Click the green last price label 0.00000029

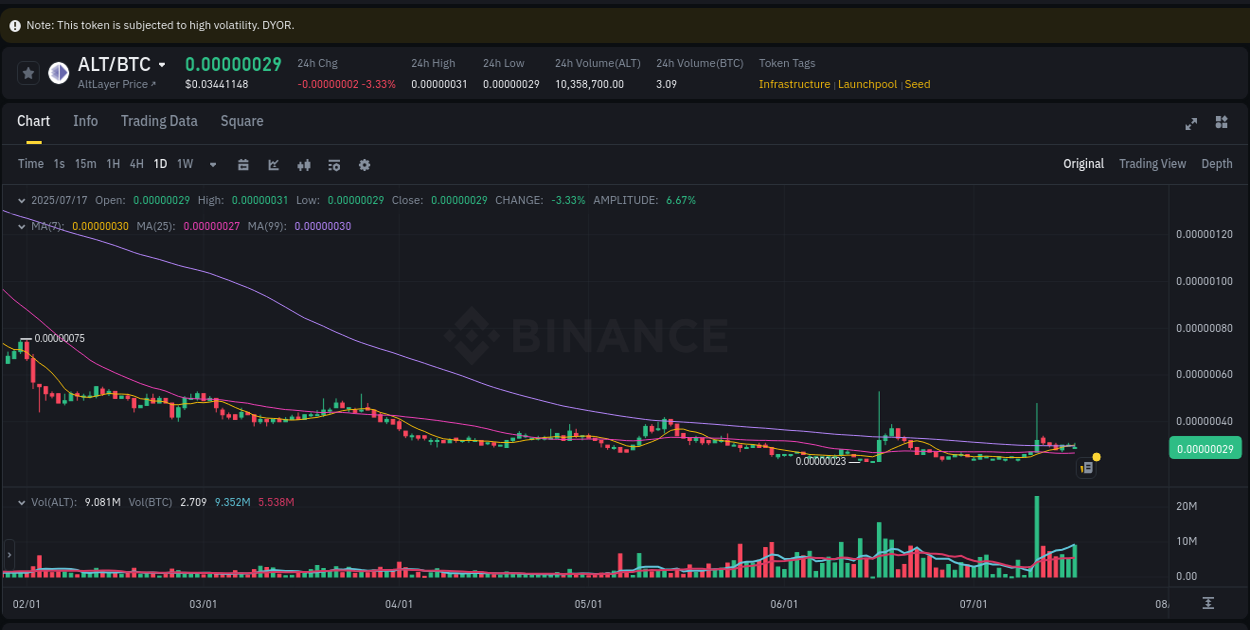click(x=1204, y=448)
